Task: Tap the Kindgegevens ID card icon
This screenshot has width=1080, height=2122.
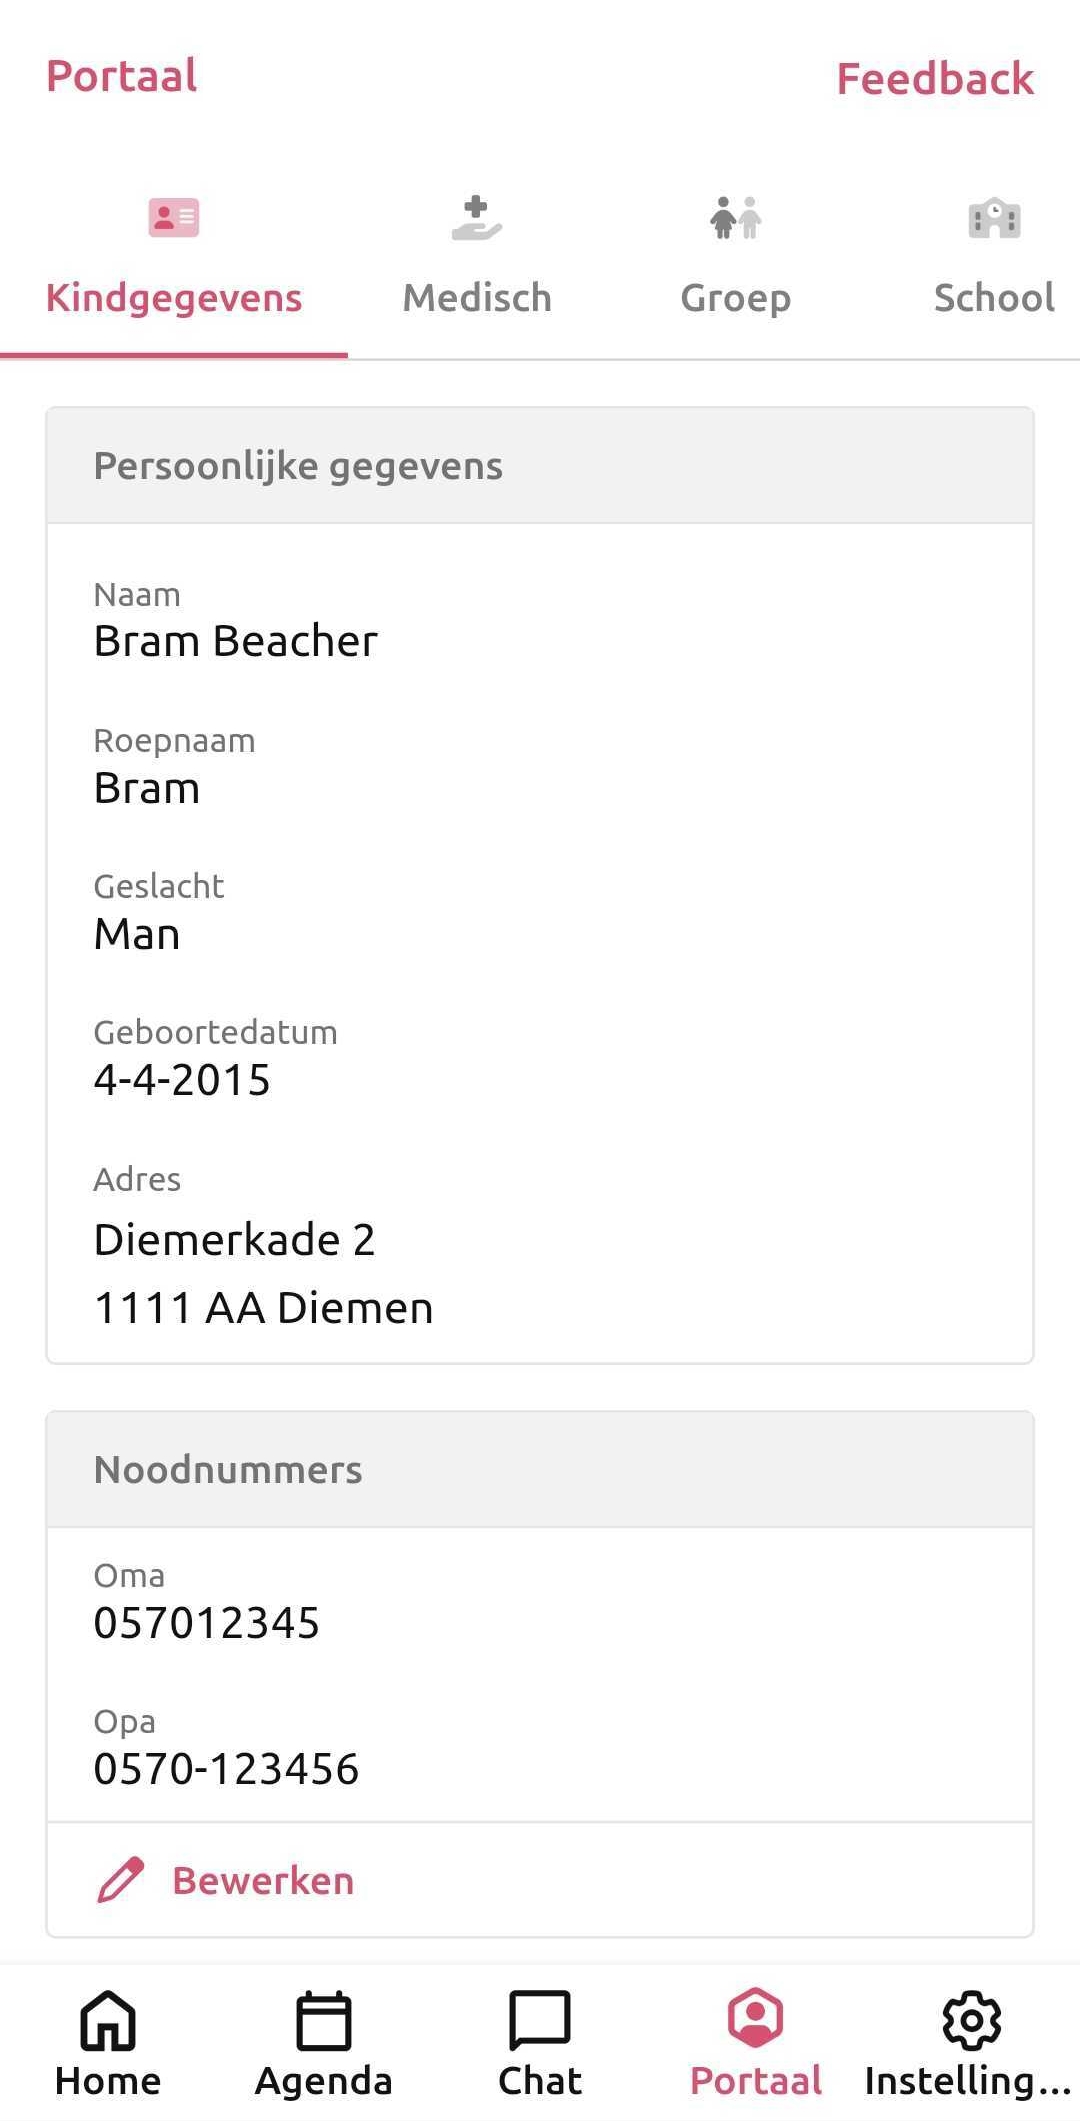Action: (x=174, y=217)
